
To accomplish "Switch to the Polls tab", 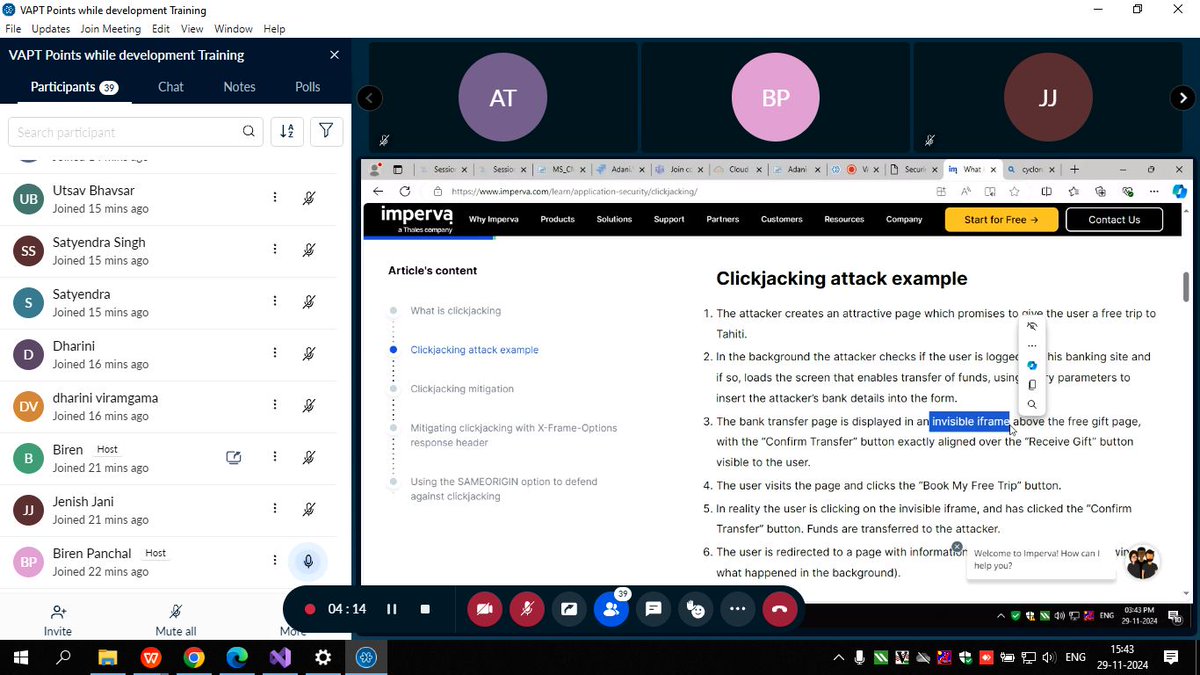I will (308, 87).
